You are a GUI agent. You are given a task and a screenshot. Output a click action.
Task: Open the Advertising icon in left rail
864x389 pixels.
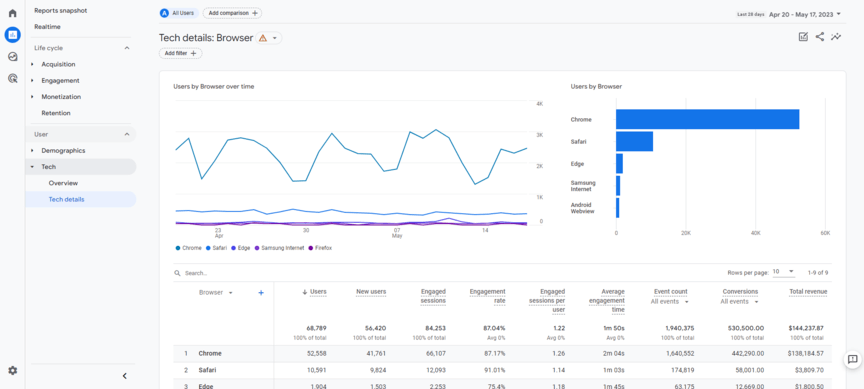pos(12,79)
